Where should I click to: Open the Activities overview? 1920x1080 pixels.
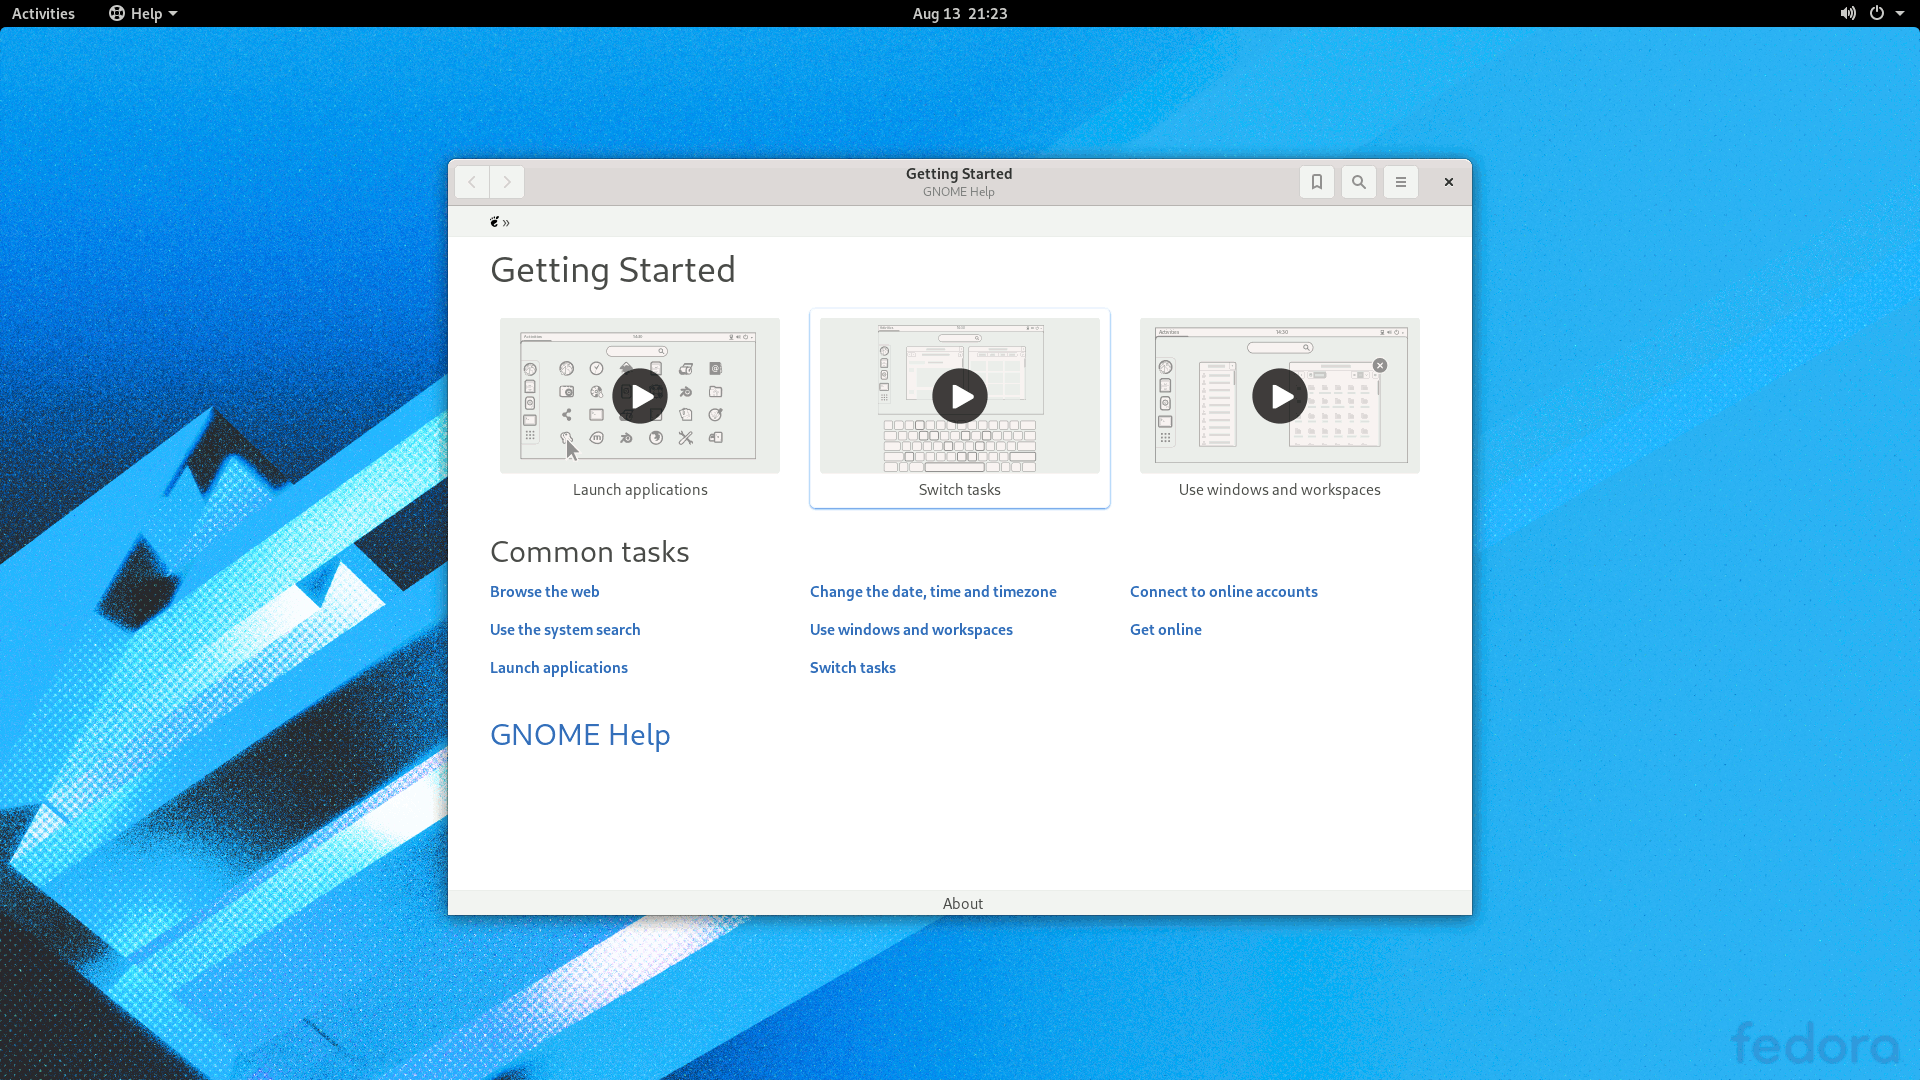(x=43, y=13)
